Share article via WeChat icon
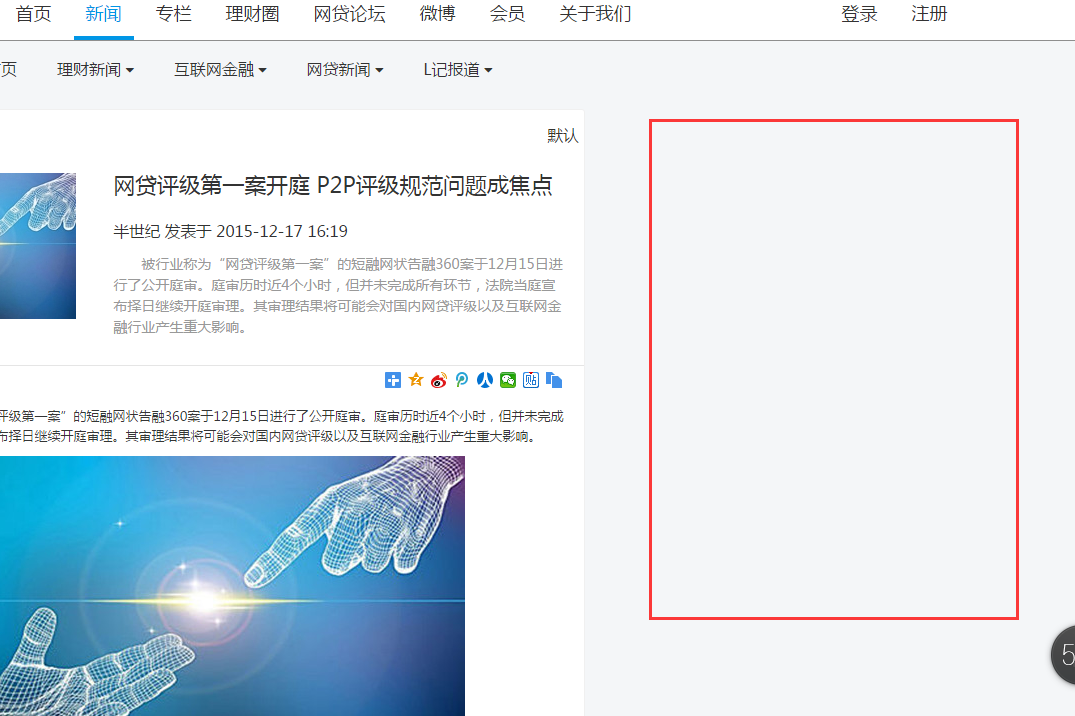The width and height of the screenshot is (1075, 716). point(508,380)
